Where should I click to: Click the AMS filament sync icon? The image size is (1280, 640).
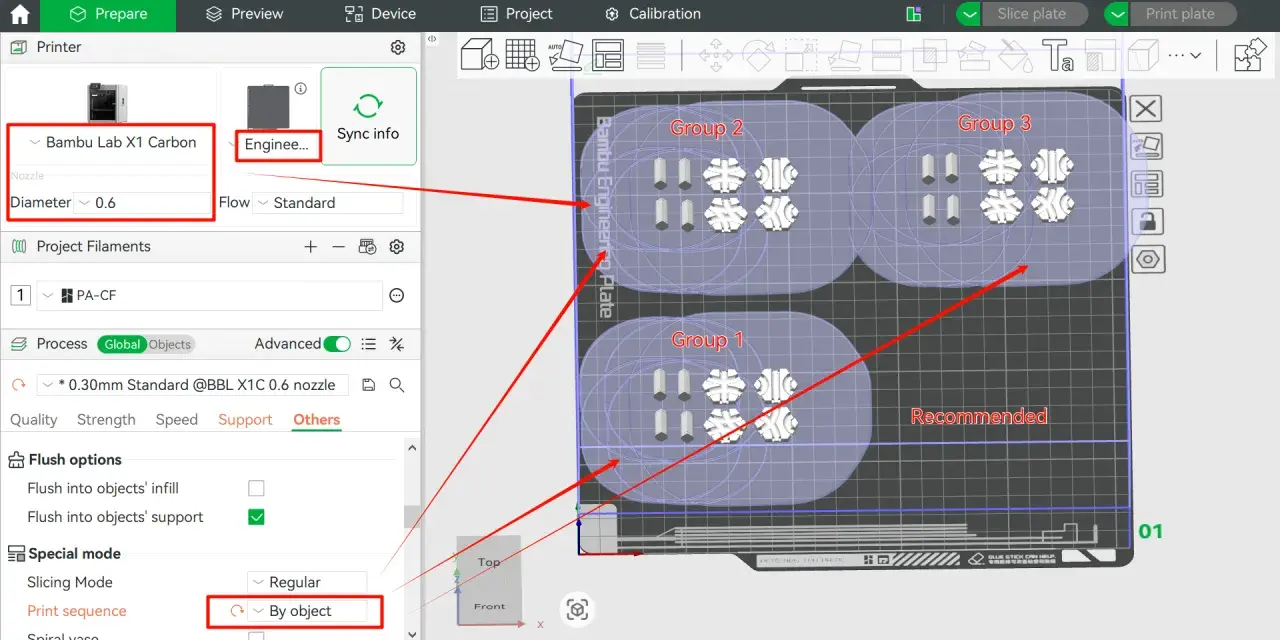tap(367, 246)
